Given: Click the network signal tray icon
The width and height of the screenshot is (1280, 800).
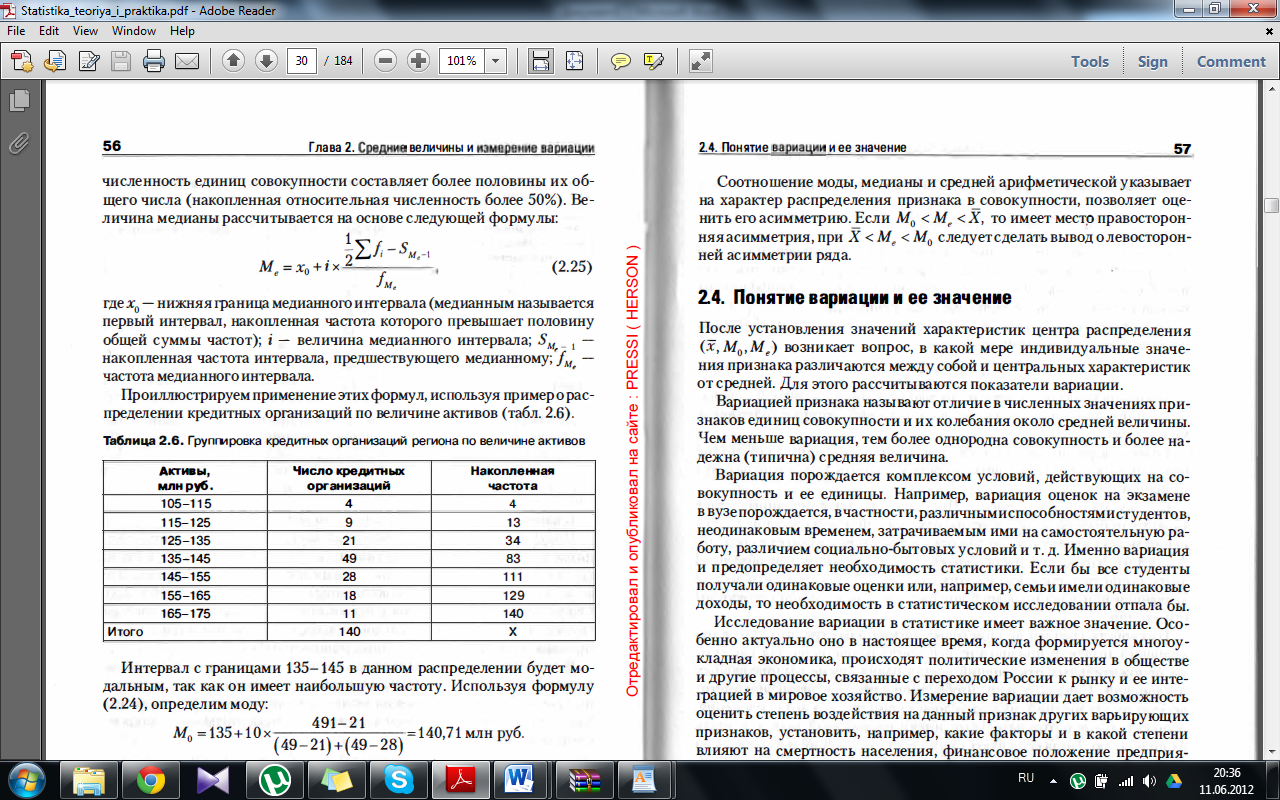Looking at the screenshot, I should coord(1126,780).
